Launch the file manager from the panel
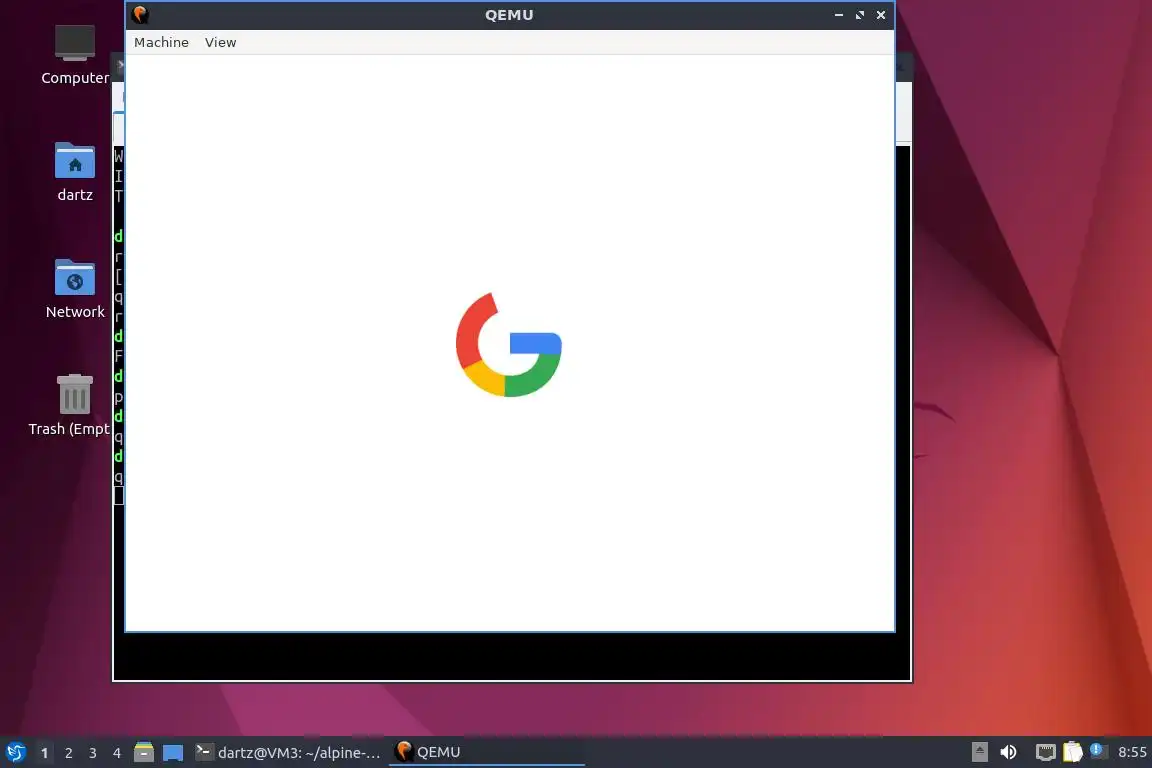Screen dimensions: 1152x768 [x=144, y=752]
